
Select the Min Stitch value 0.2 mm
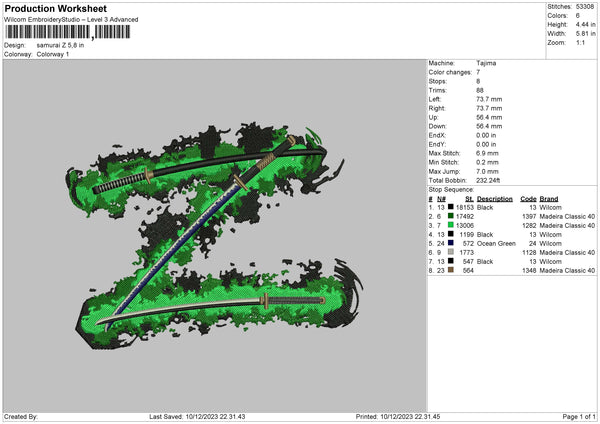(487, 163)
